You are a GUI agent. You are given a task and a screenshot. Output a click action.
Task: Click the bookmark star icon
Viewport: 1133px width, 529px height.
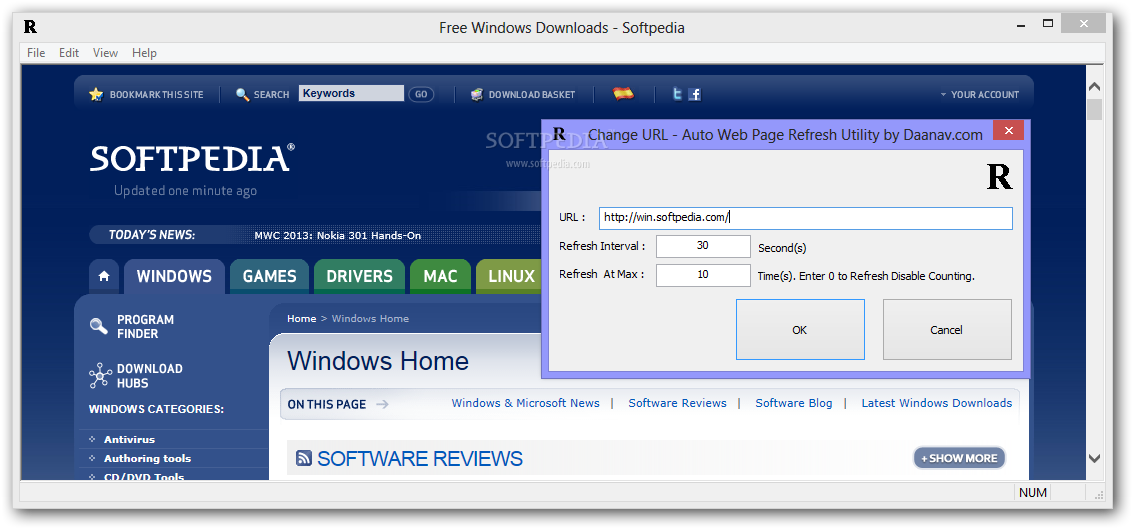(x=96, y=95)
